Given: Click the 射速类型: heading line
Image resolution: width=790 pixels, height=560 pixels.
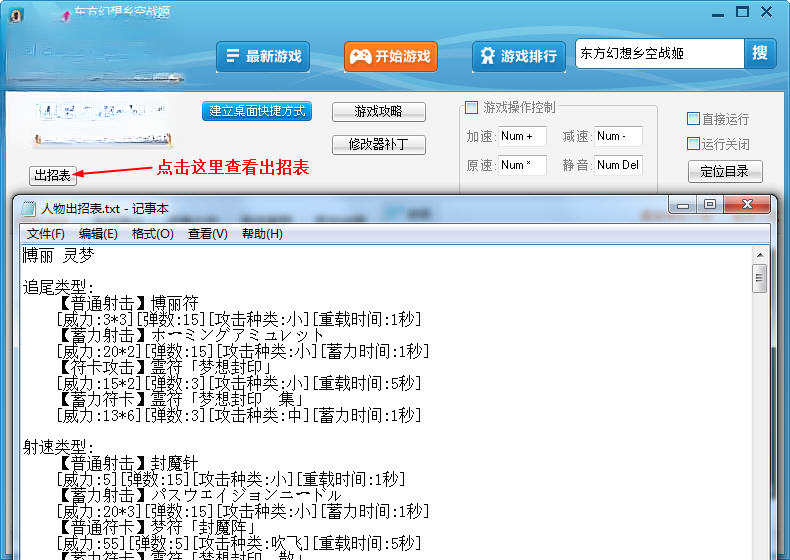Looking at the screenshot, I should click(58, 447).
